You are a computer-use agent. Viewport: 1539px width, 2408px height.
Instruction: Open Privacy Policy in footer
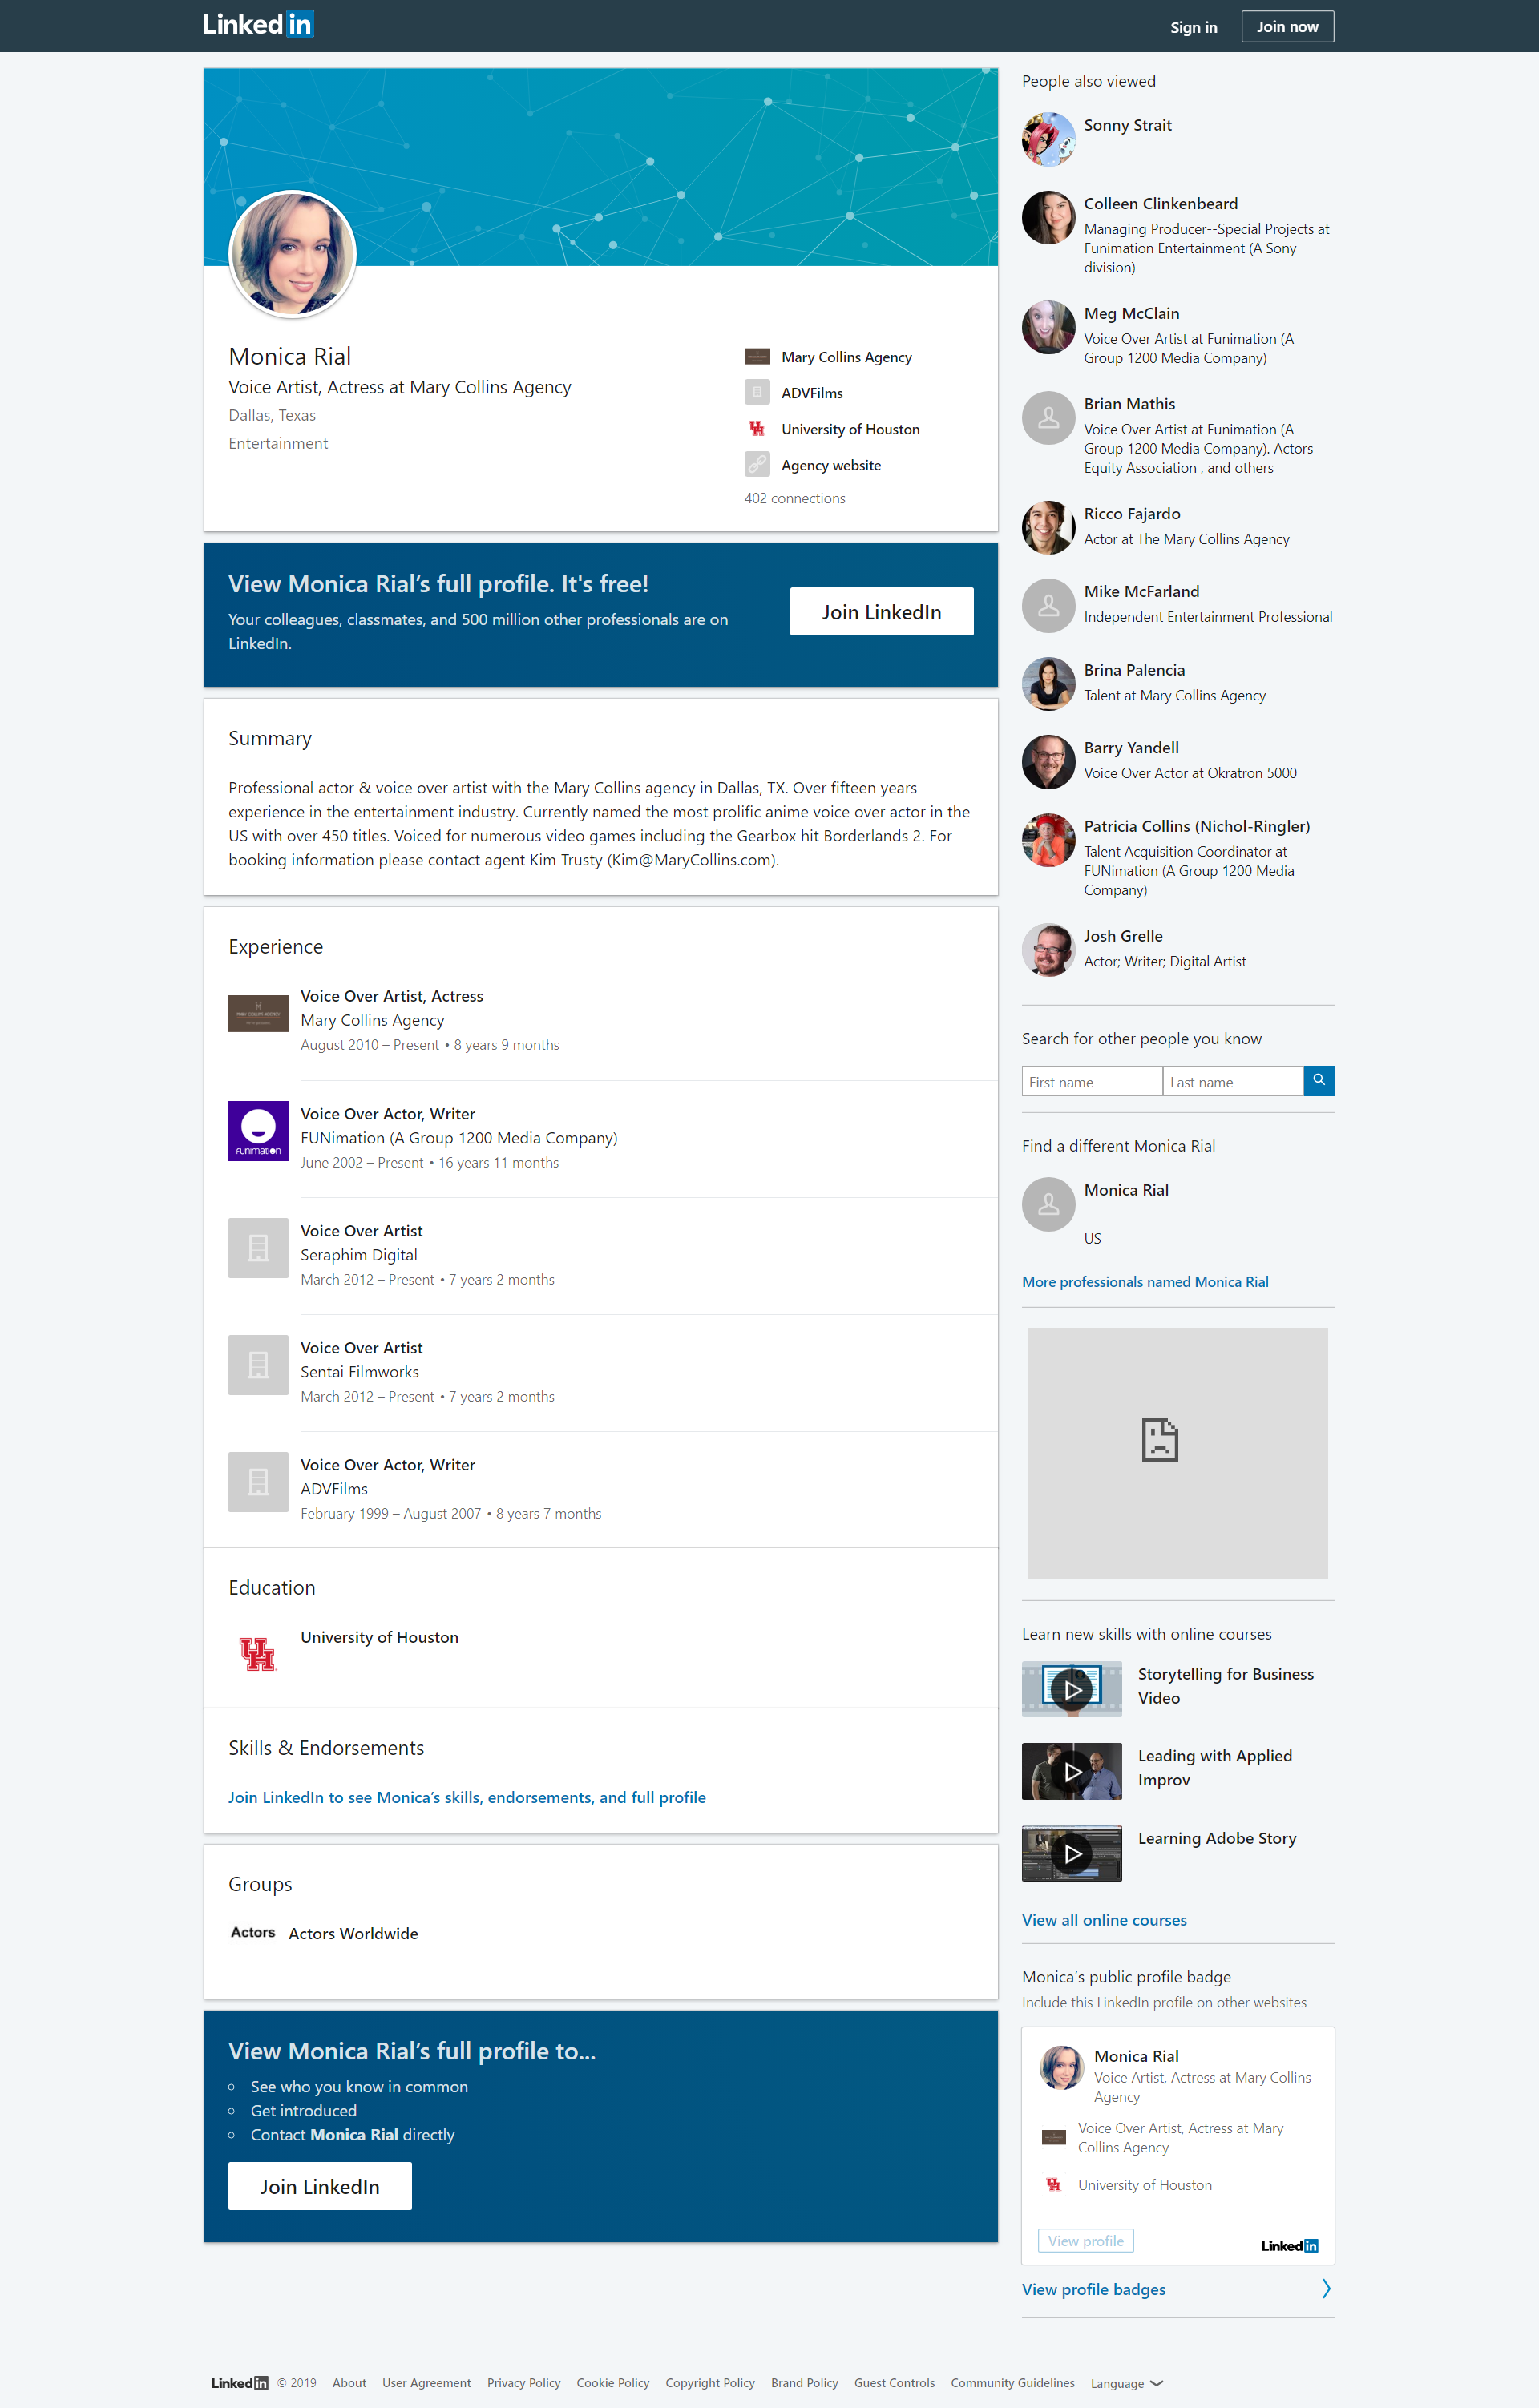(524, 2383)
